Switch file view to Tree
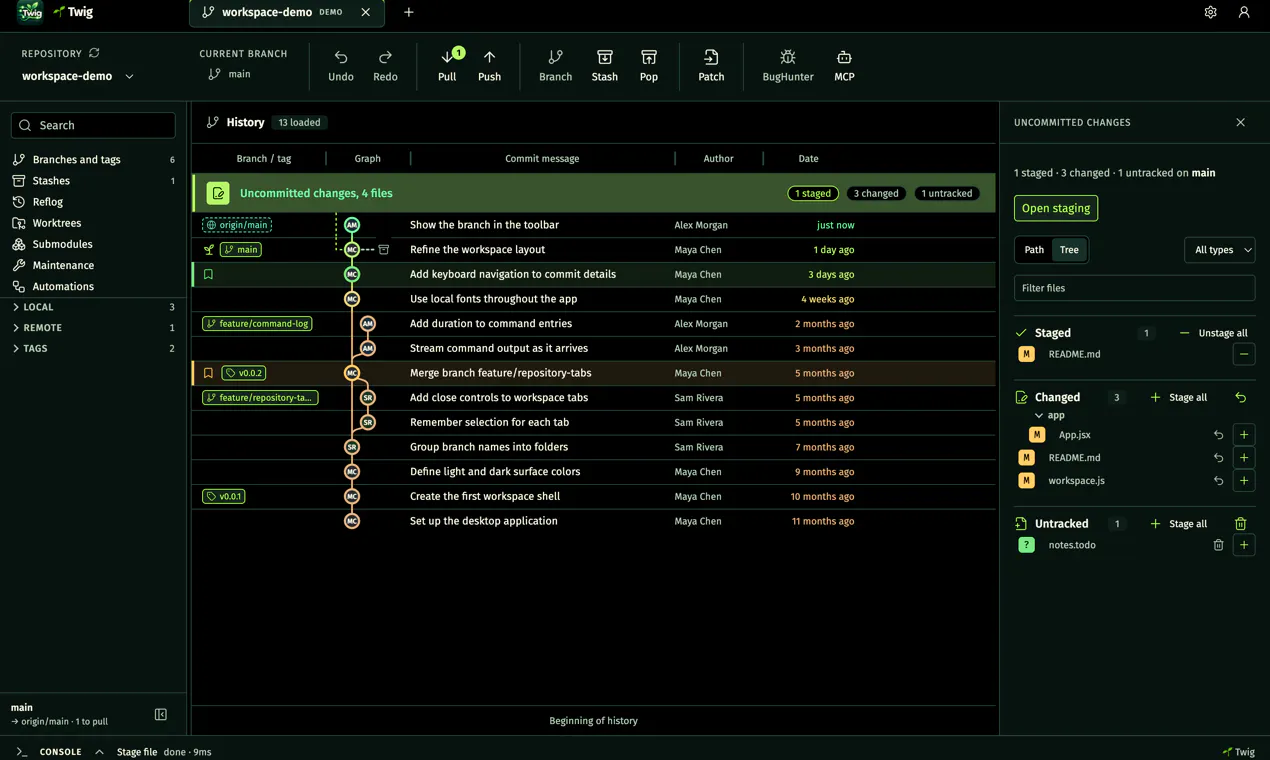Screen dimensions: 1270x760 [1069, 250]
